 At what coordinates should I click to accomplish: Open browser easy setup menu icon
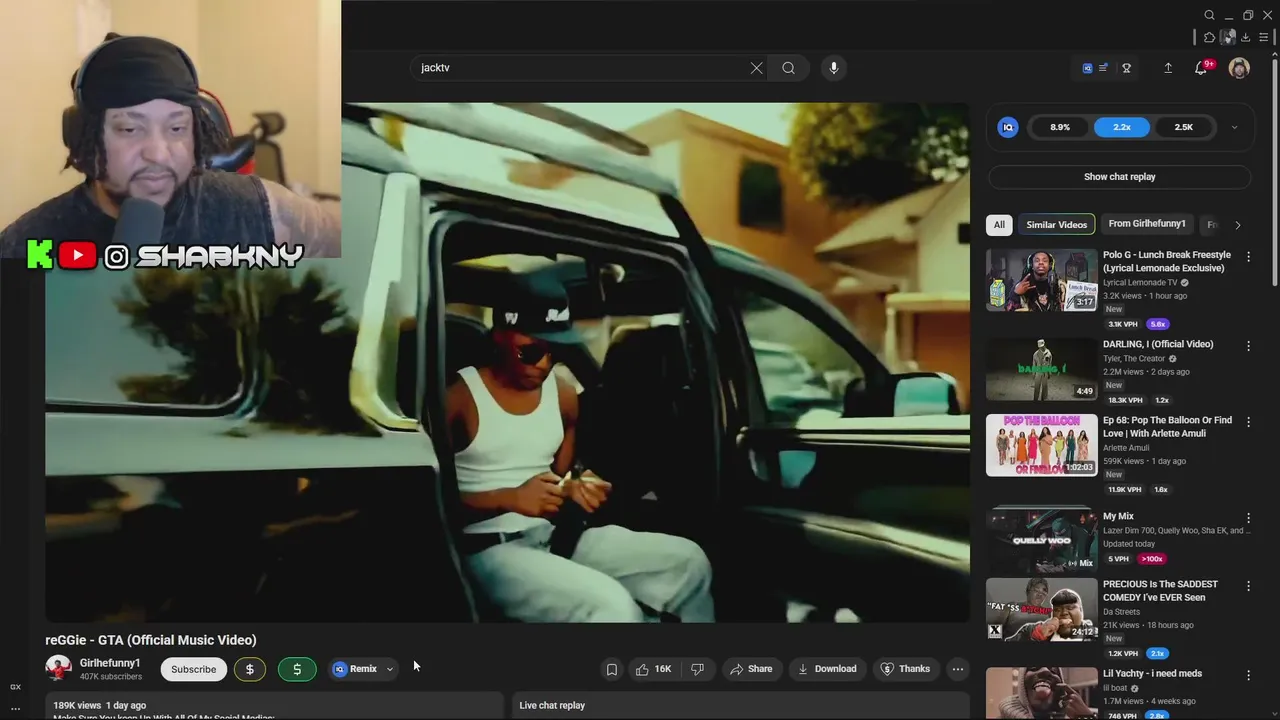click(1264, 37)
